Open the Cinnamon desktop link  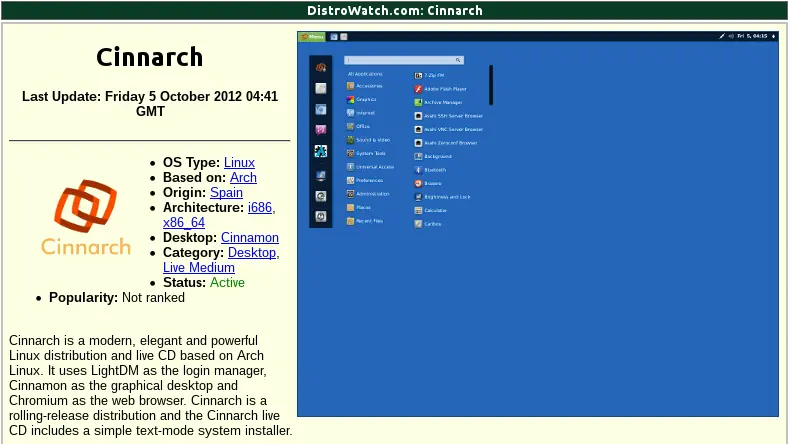click(250, 237)
